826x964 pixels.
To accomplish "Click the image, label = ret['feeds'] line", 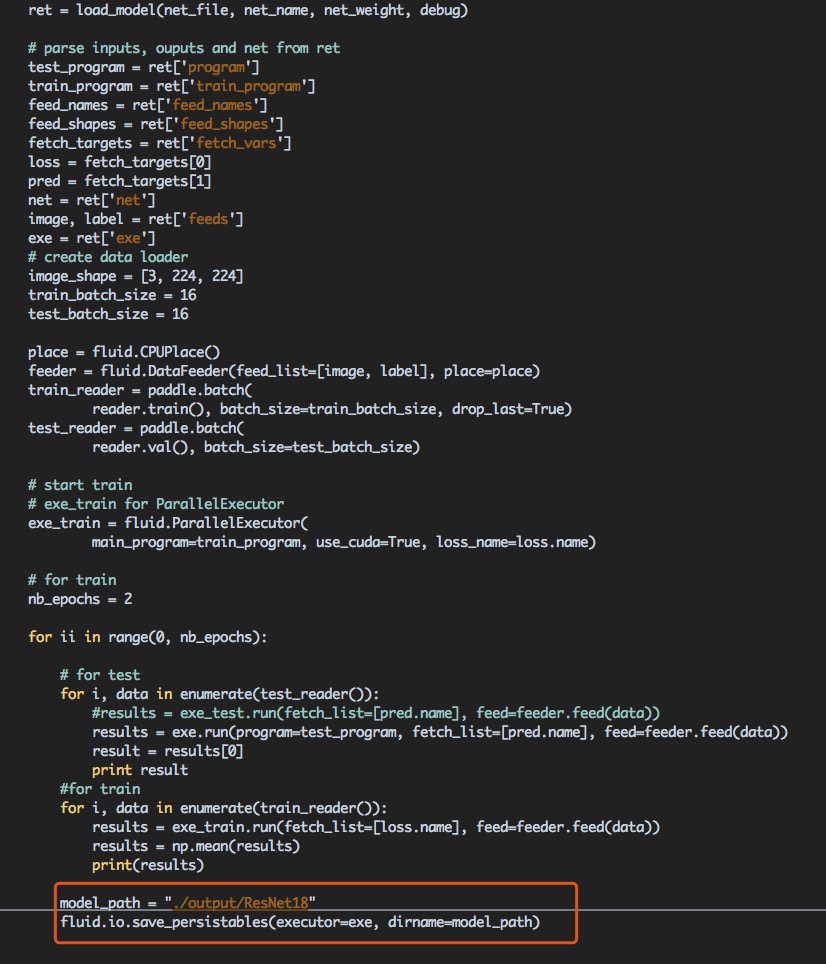I will [136, 219].
